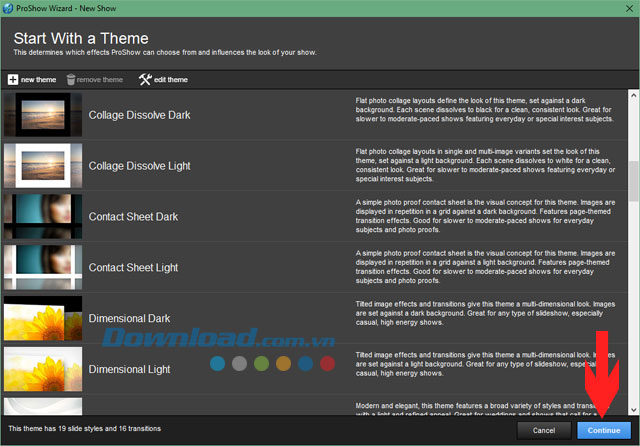Screen dimensions: 640x446
Task: Select the Collage Dissolve Dark thumbnail
Action: click(x=43, y=115)
